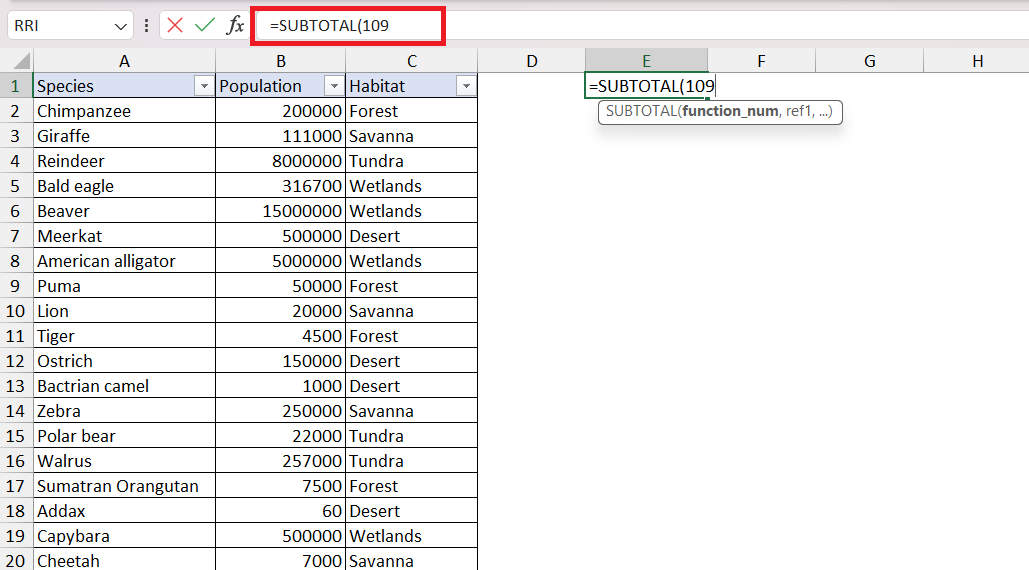This screenshot has width=1029, height=570.
Task: Select the Bald eagle cell
Action: point(125,186)
